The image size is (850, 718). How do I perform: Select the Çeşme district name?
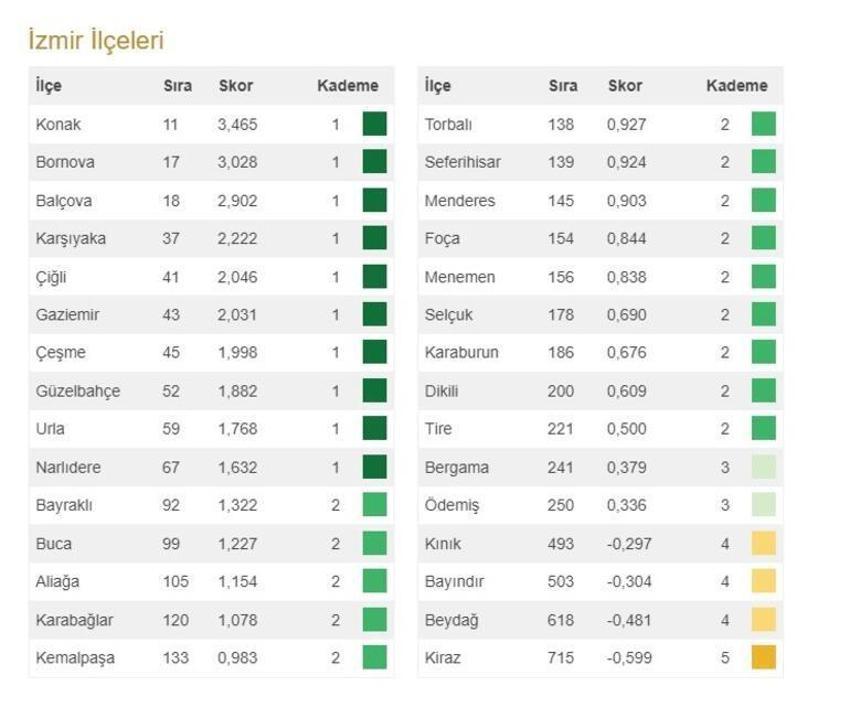pyautogui.click(x=61, y=353)
